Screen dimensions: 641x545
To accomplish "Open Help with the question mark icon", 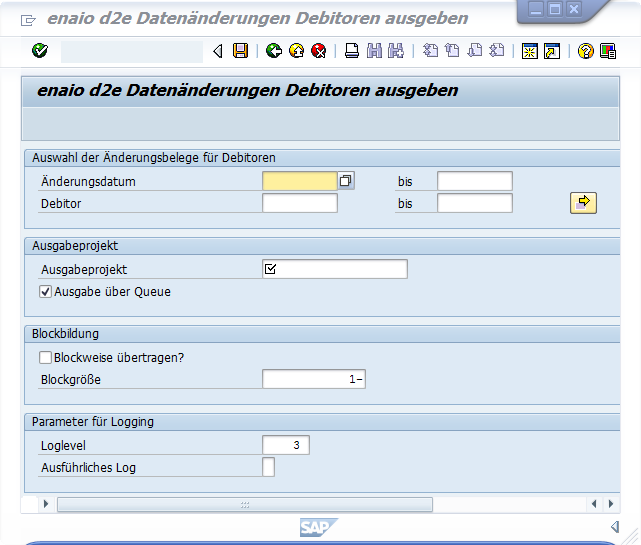I will (x=586, y=51).
